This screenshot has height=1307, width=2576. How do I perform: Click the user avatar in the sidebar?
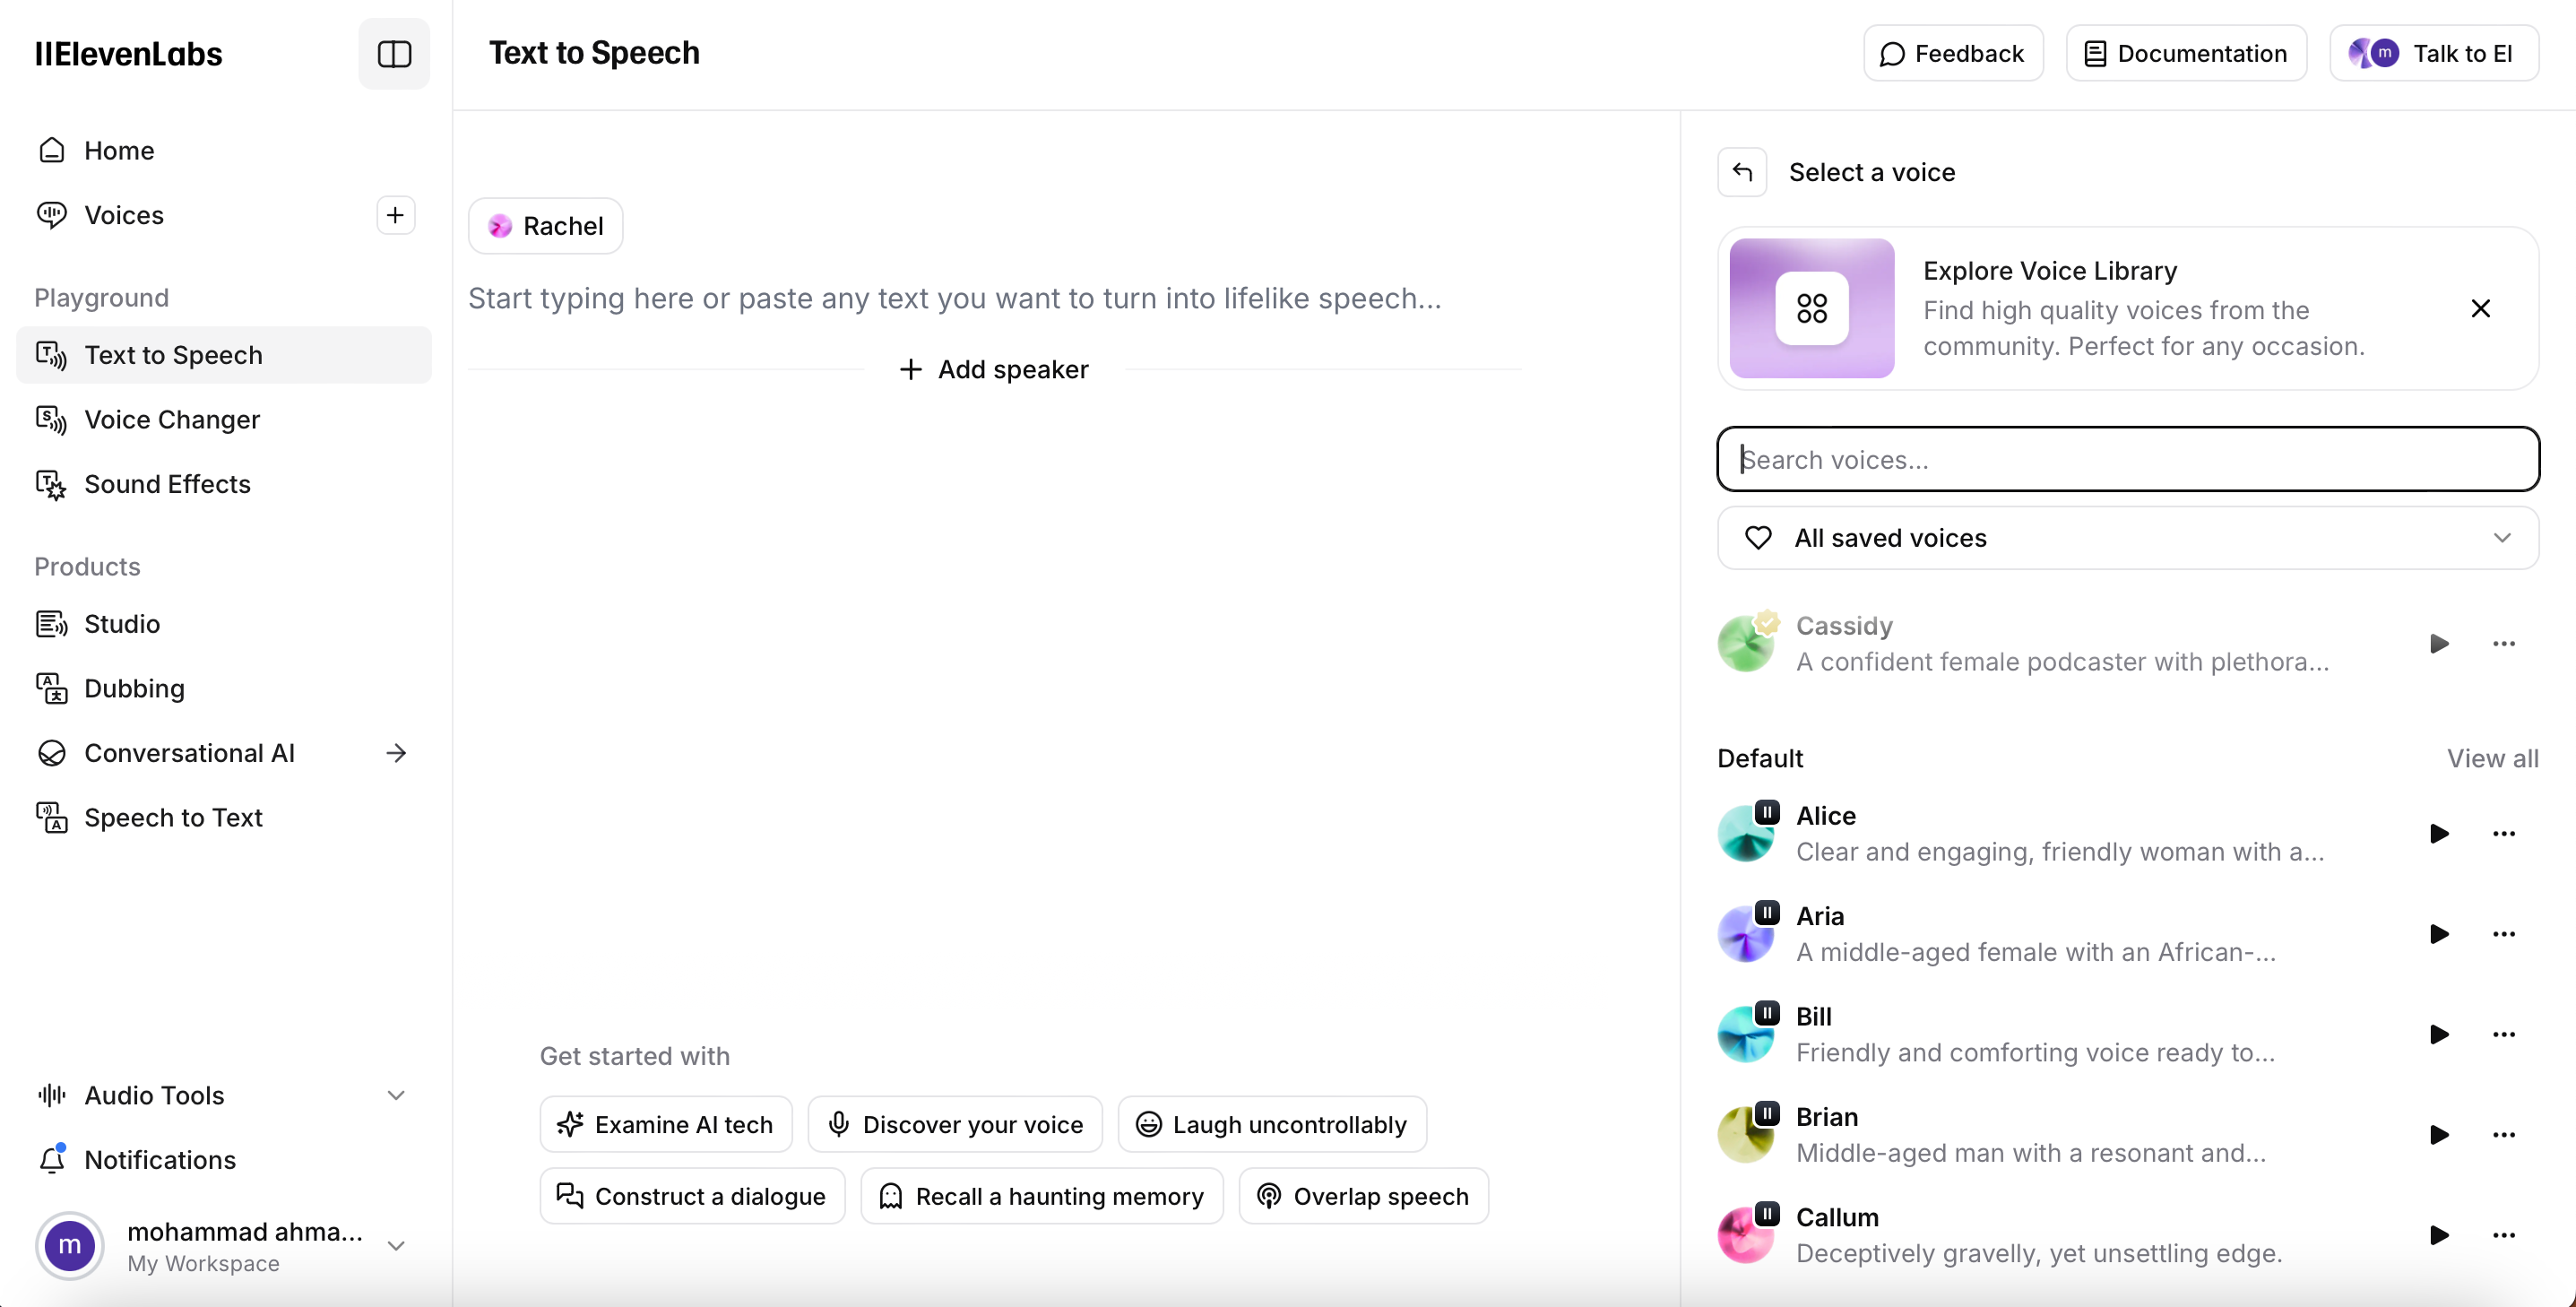tap(70, 1246)
